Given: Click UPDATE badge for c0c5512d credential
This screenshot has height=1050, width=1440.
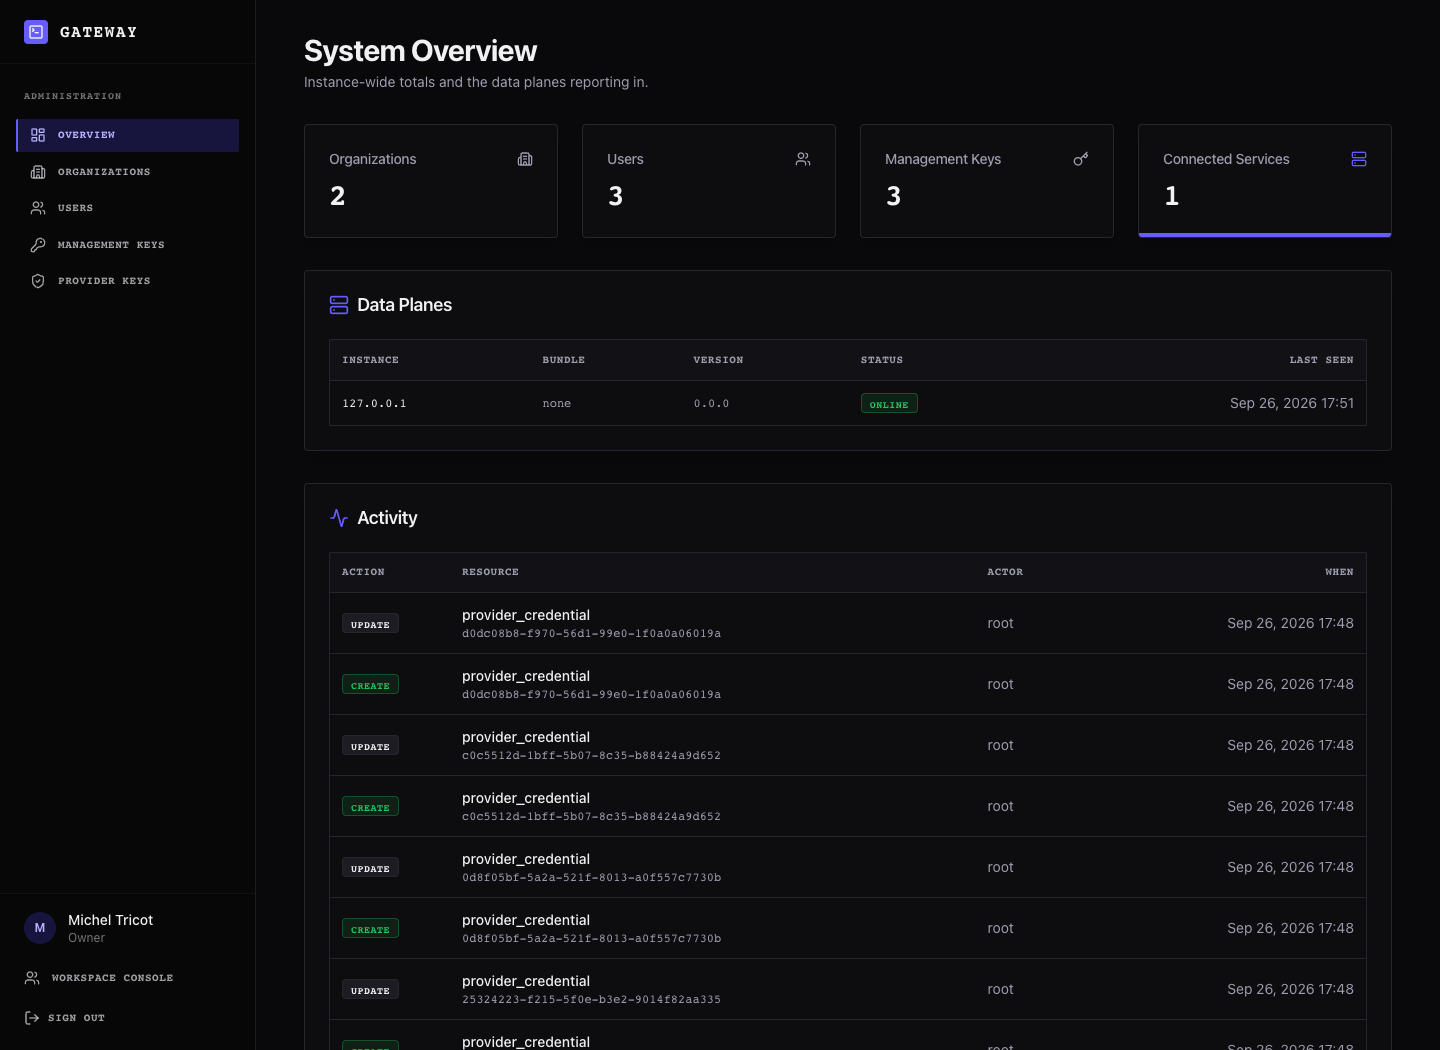Looking at the screenshot, I should 370,746.
